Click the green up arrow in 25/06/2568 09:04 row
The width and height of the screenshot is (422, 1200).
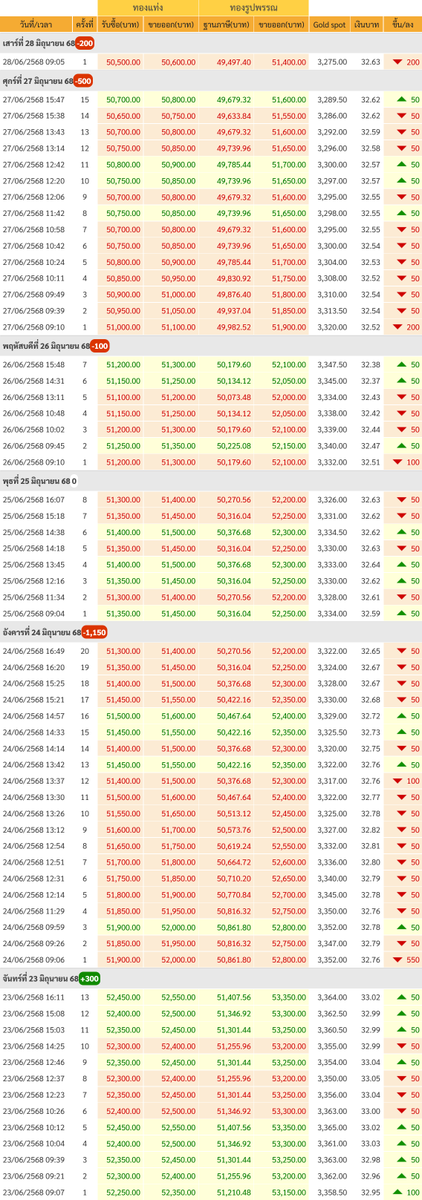401,613
